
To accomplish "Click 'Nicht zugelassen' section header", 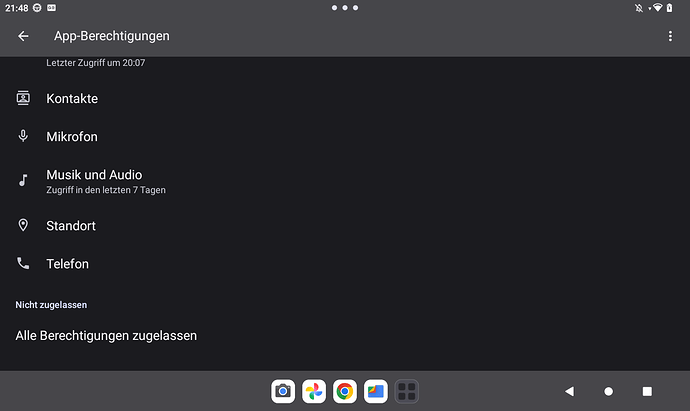I will 51,305.
